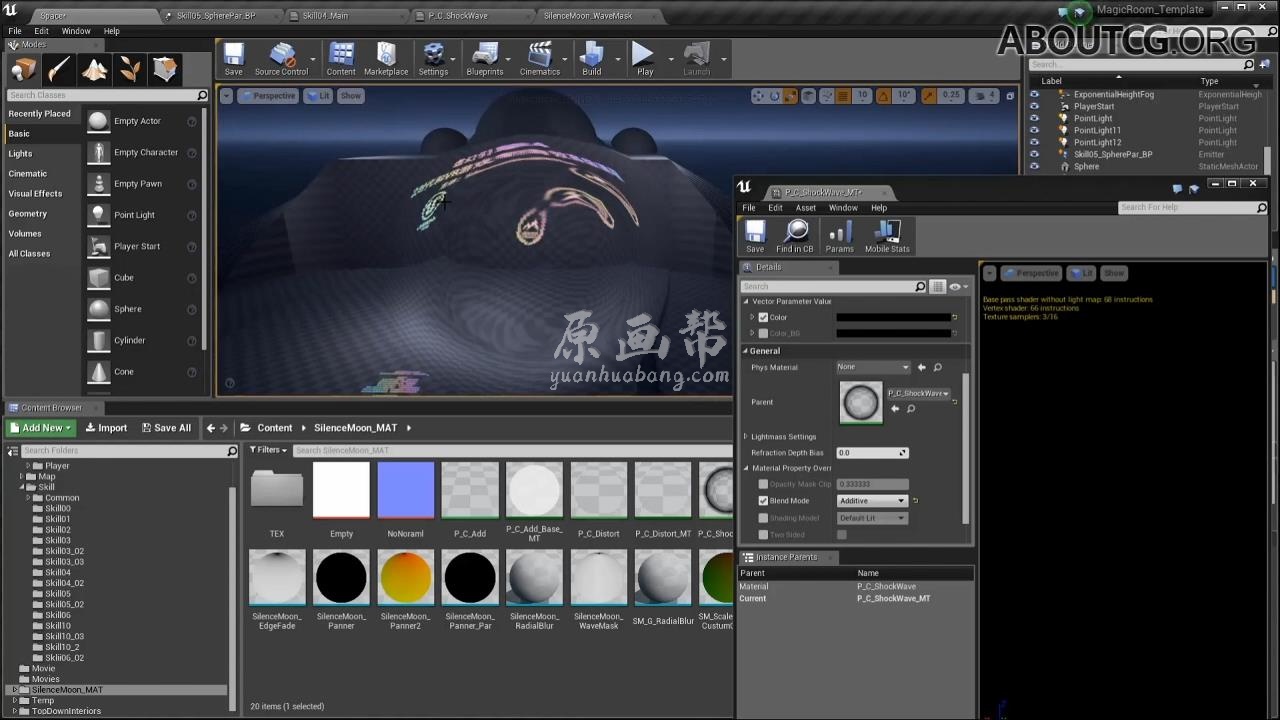The height and width of the screenshot is (720, 1280).
Task: Toggle visibility of PlayerStart actor
Action: coord(1034,106)
